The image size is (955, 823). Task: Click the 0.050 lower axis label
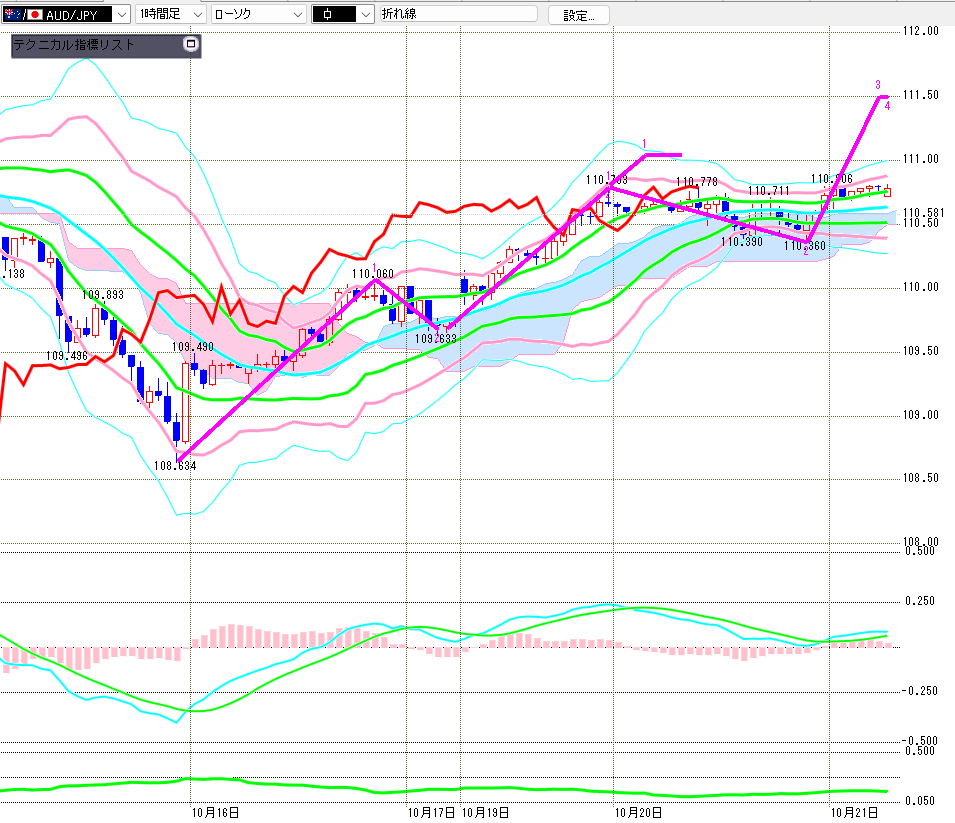(920, 801)
